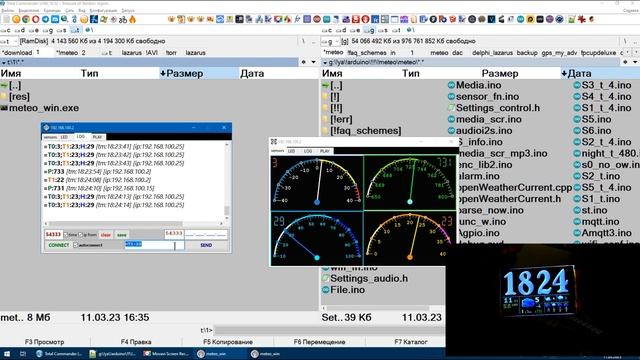Click F3 Просмотр button
Viewport: 640px width, 360px height.
coord(44,342)
